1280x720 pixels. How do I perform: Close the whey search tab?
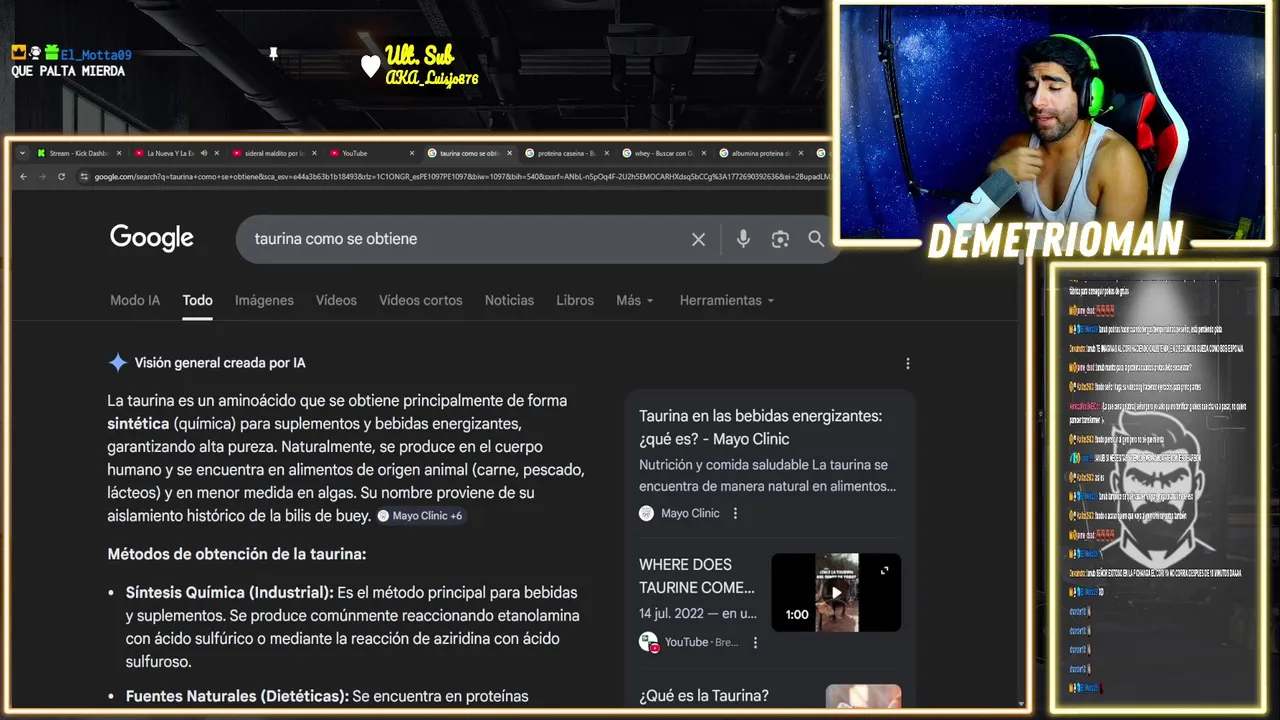tap(703, 153)
